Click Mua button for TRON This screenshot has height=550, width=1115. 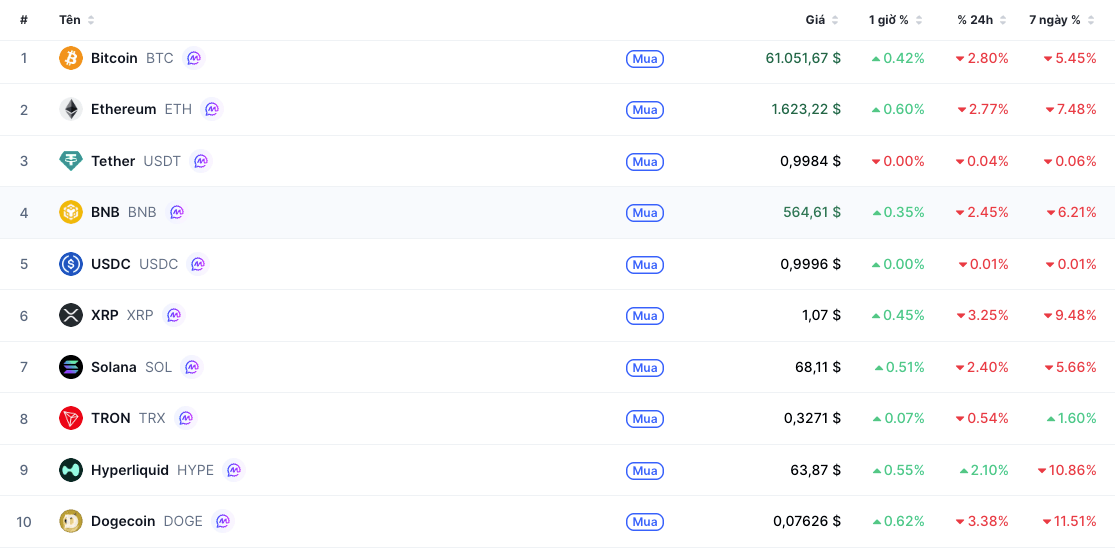point(645,418)
